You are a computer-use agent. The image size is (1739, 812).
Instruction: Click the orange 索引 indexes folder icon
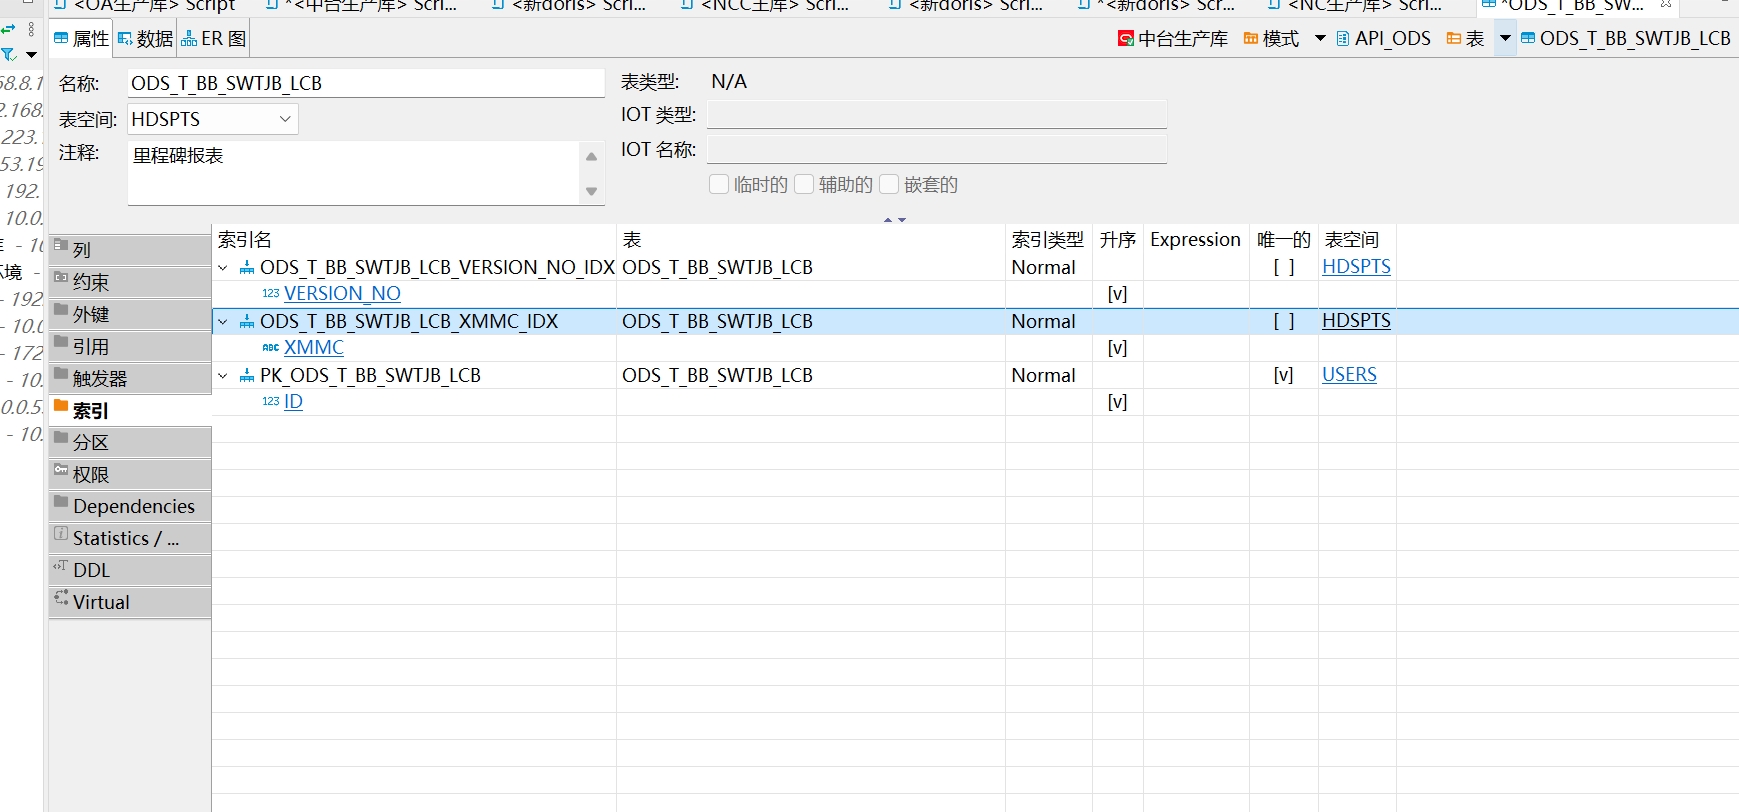coord(61,405)
